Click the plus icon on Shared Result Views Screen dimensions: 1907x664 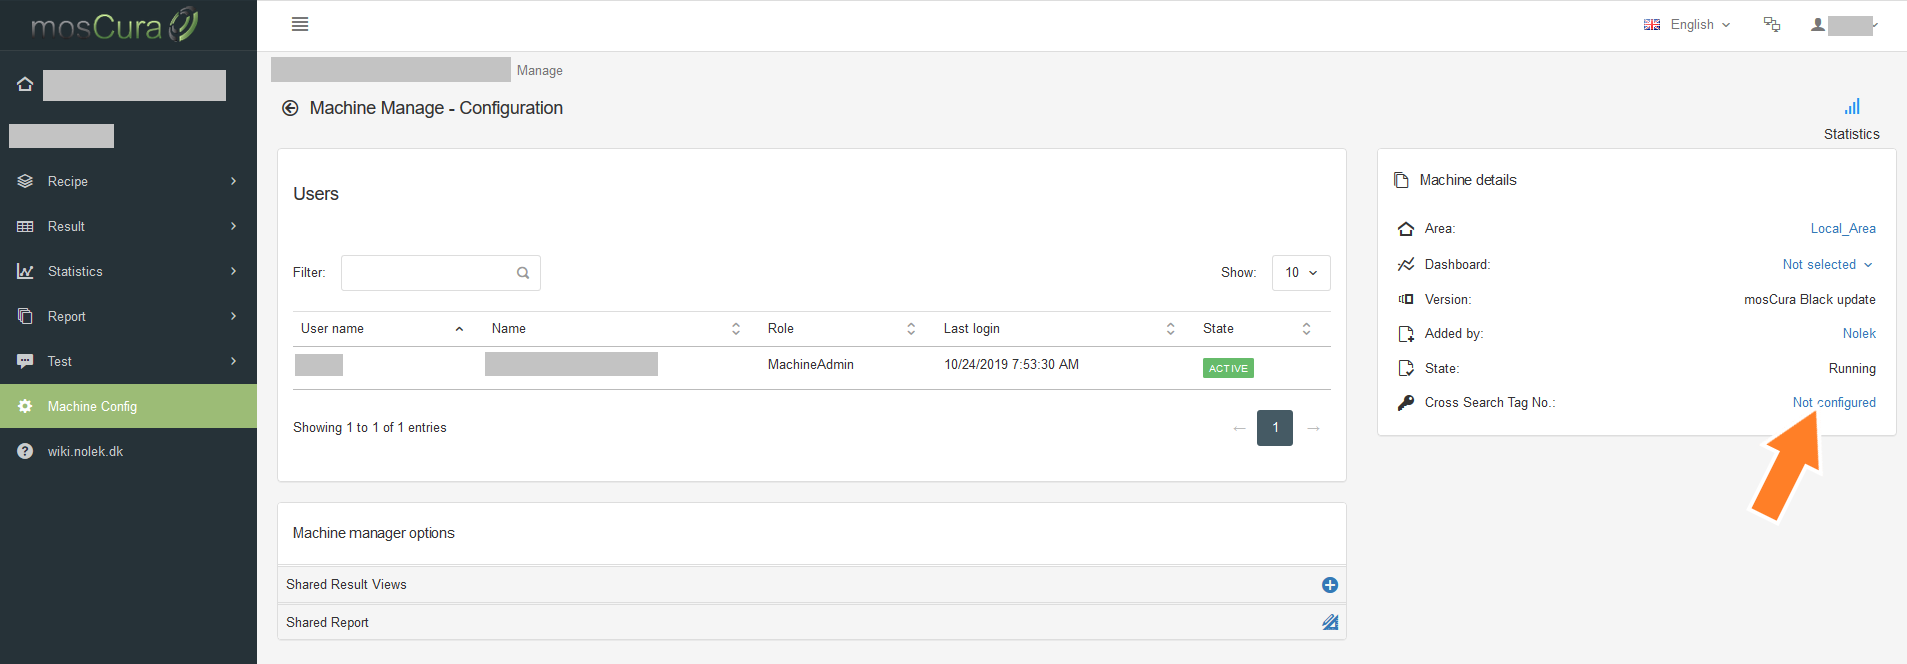pos(1330,585)
